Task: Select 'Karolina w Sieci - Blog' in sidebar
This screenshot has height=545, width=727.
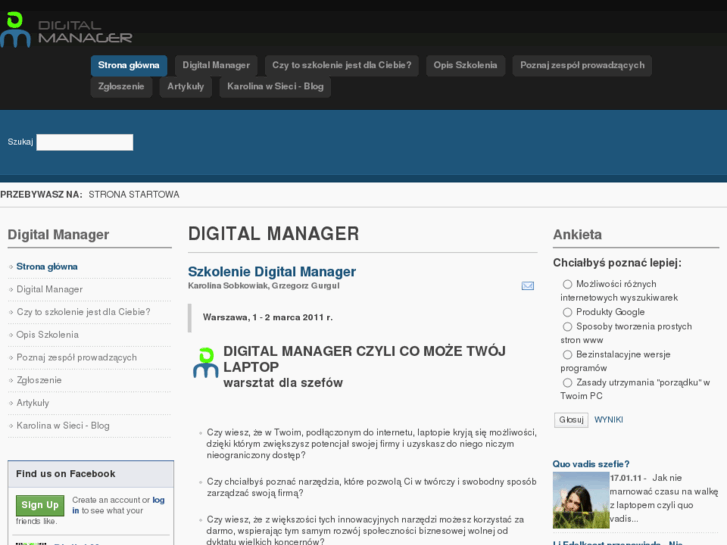Action: point(63,426)
